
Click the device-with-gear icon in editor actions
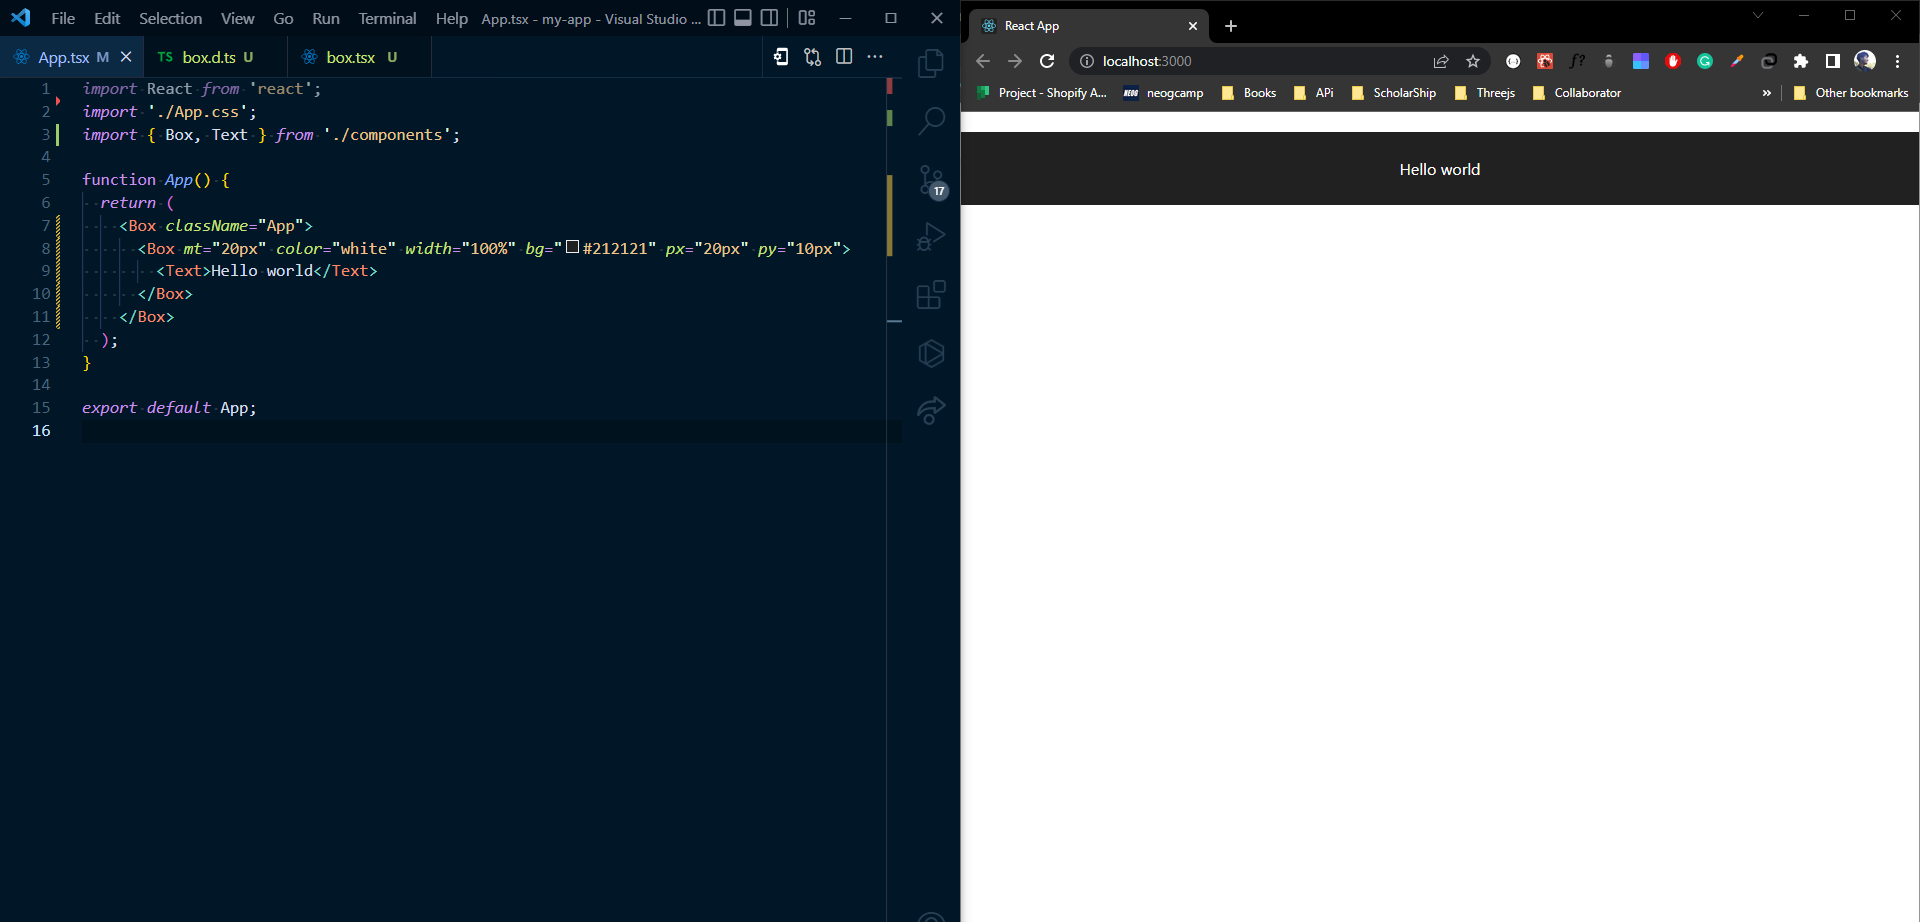781,57
